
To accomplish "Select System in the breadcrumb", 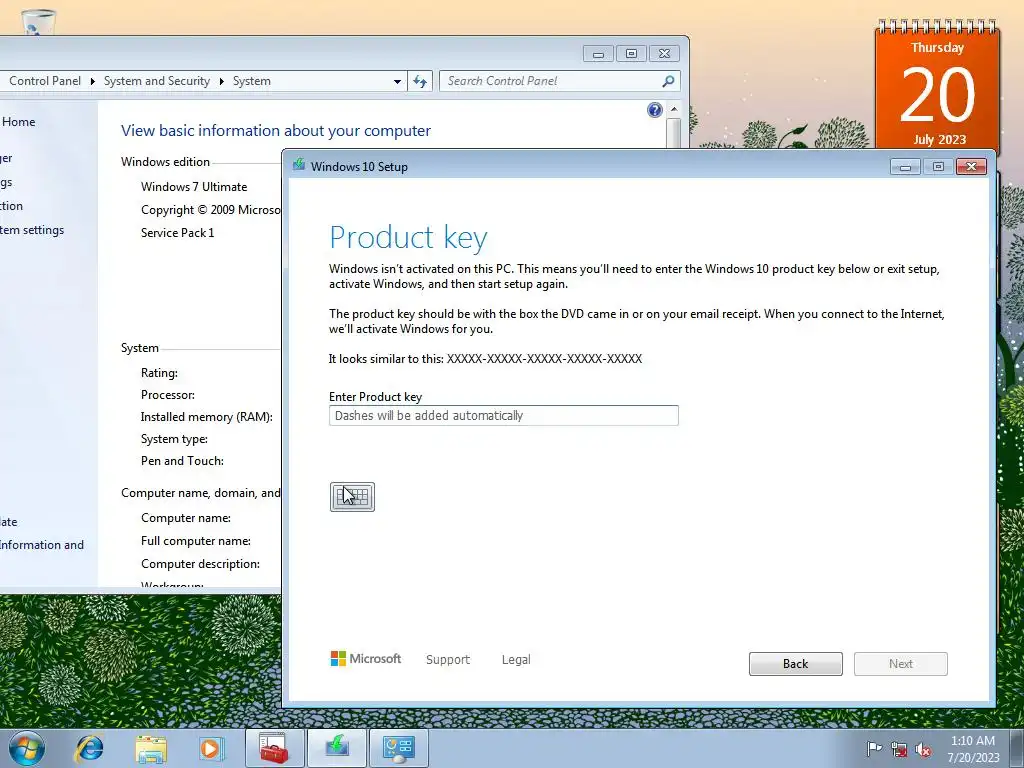I will [x=251, y=81].
